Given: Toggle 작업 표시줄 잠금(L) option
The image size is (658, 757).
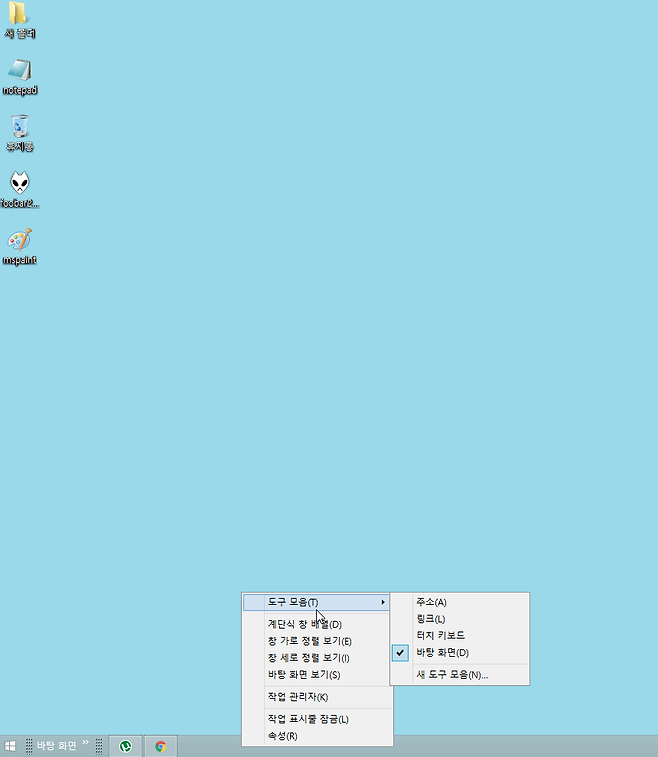Looking at the screenshot, I should (x=307, y=719).
